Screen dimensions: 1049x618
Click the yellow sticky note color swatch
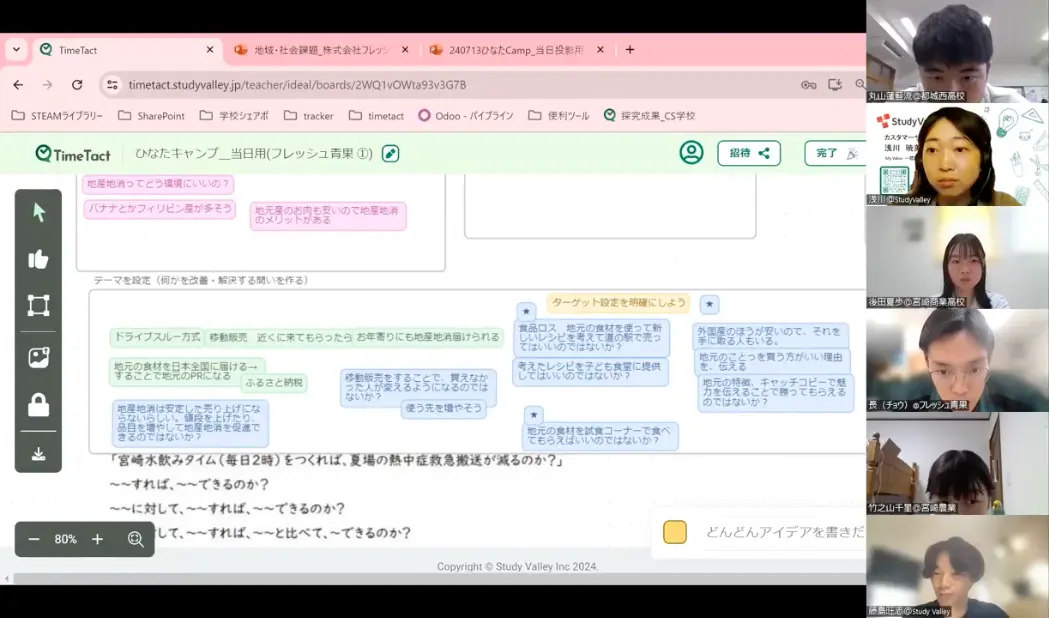pos(675,532)
